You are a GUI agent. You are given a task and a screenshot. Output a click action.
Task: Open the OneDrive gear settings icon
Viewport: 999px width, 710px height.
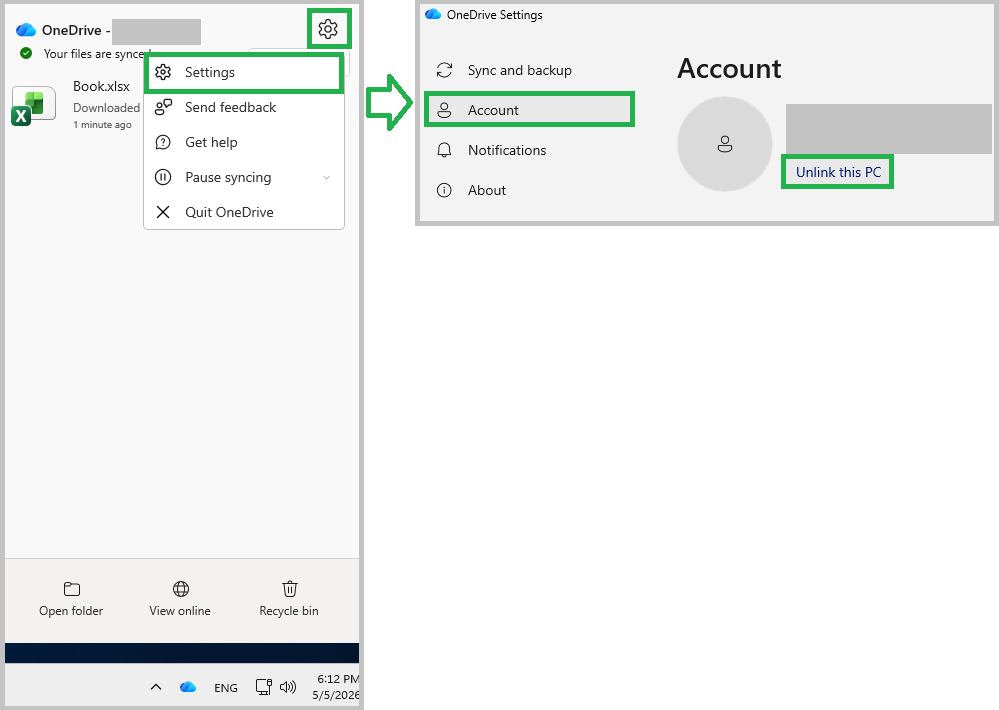[328, 29]
